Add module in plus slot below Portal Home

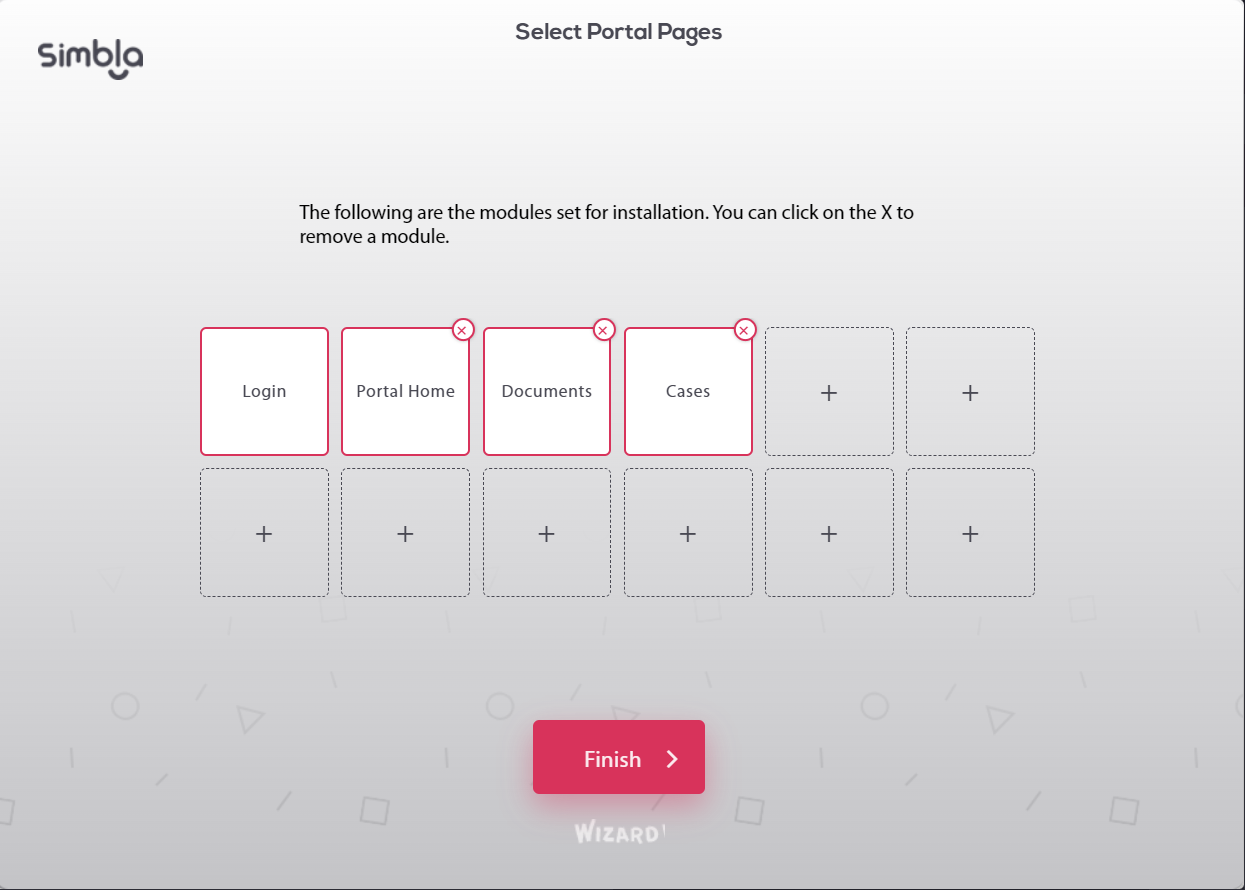coord(405,533)
